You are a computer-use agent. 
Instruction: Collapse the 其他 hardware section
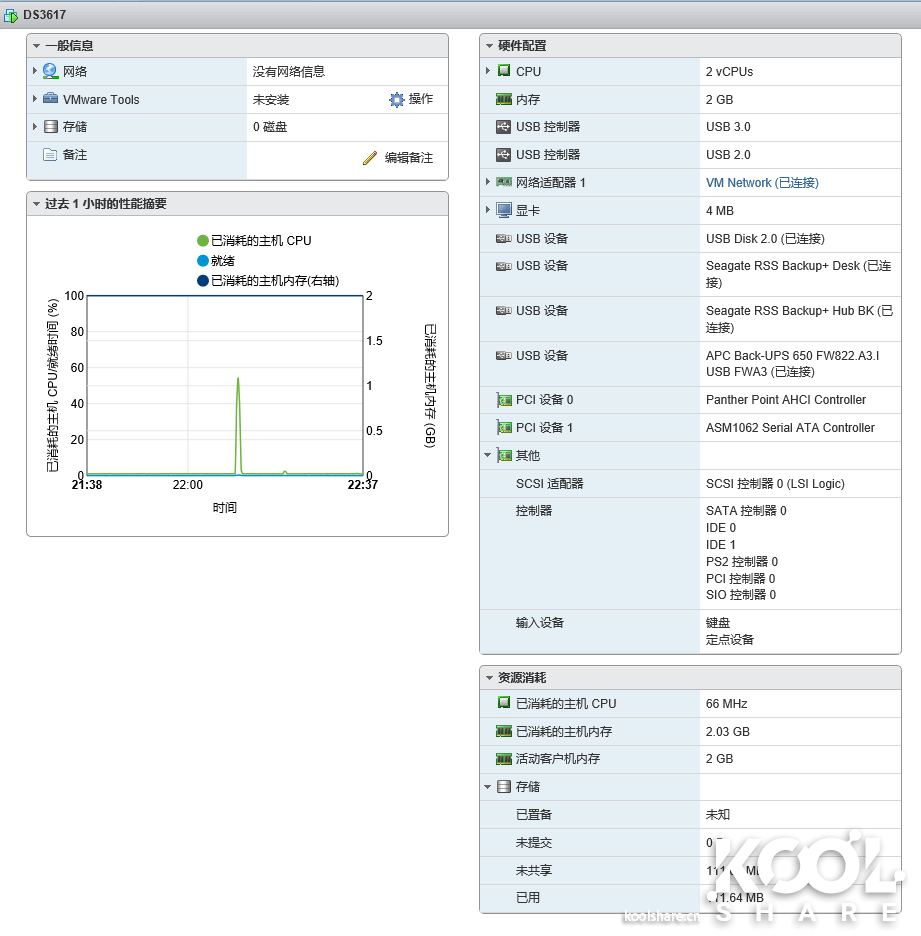coord(488,455)
